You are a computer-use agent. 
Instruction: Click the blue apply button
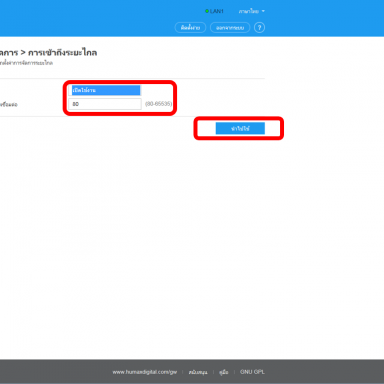tap(240, 128)
